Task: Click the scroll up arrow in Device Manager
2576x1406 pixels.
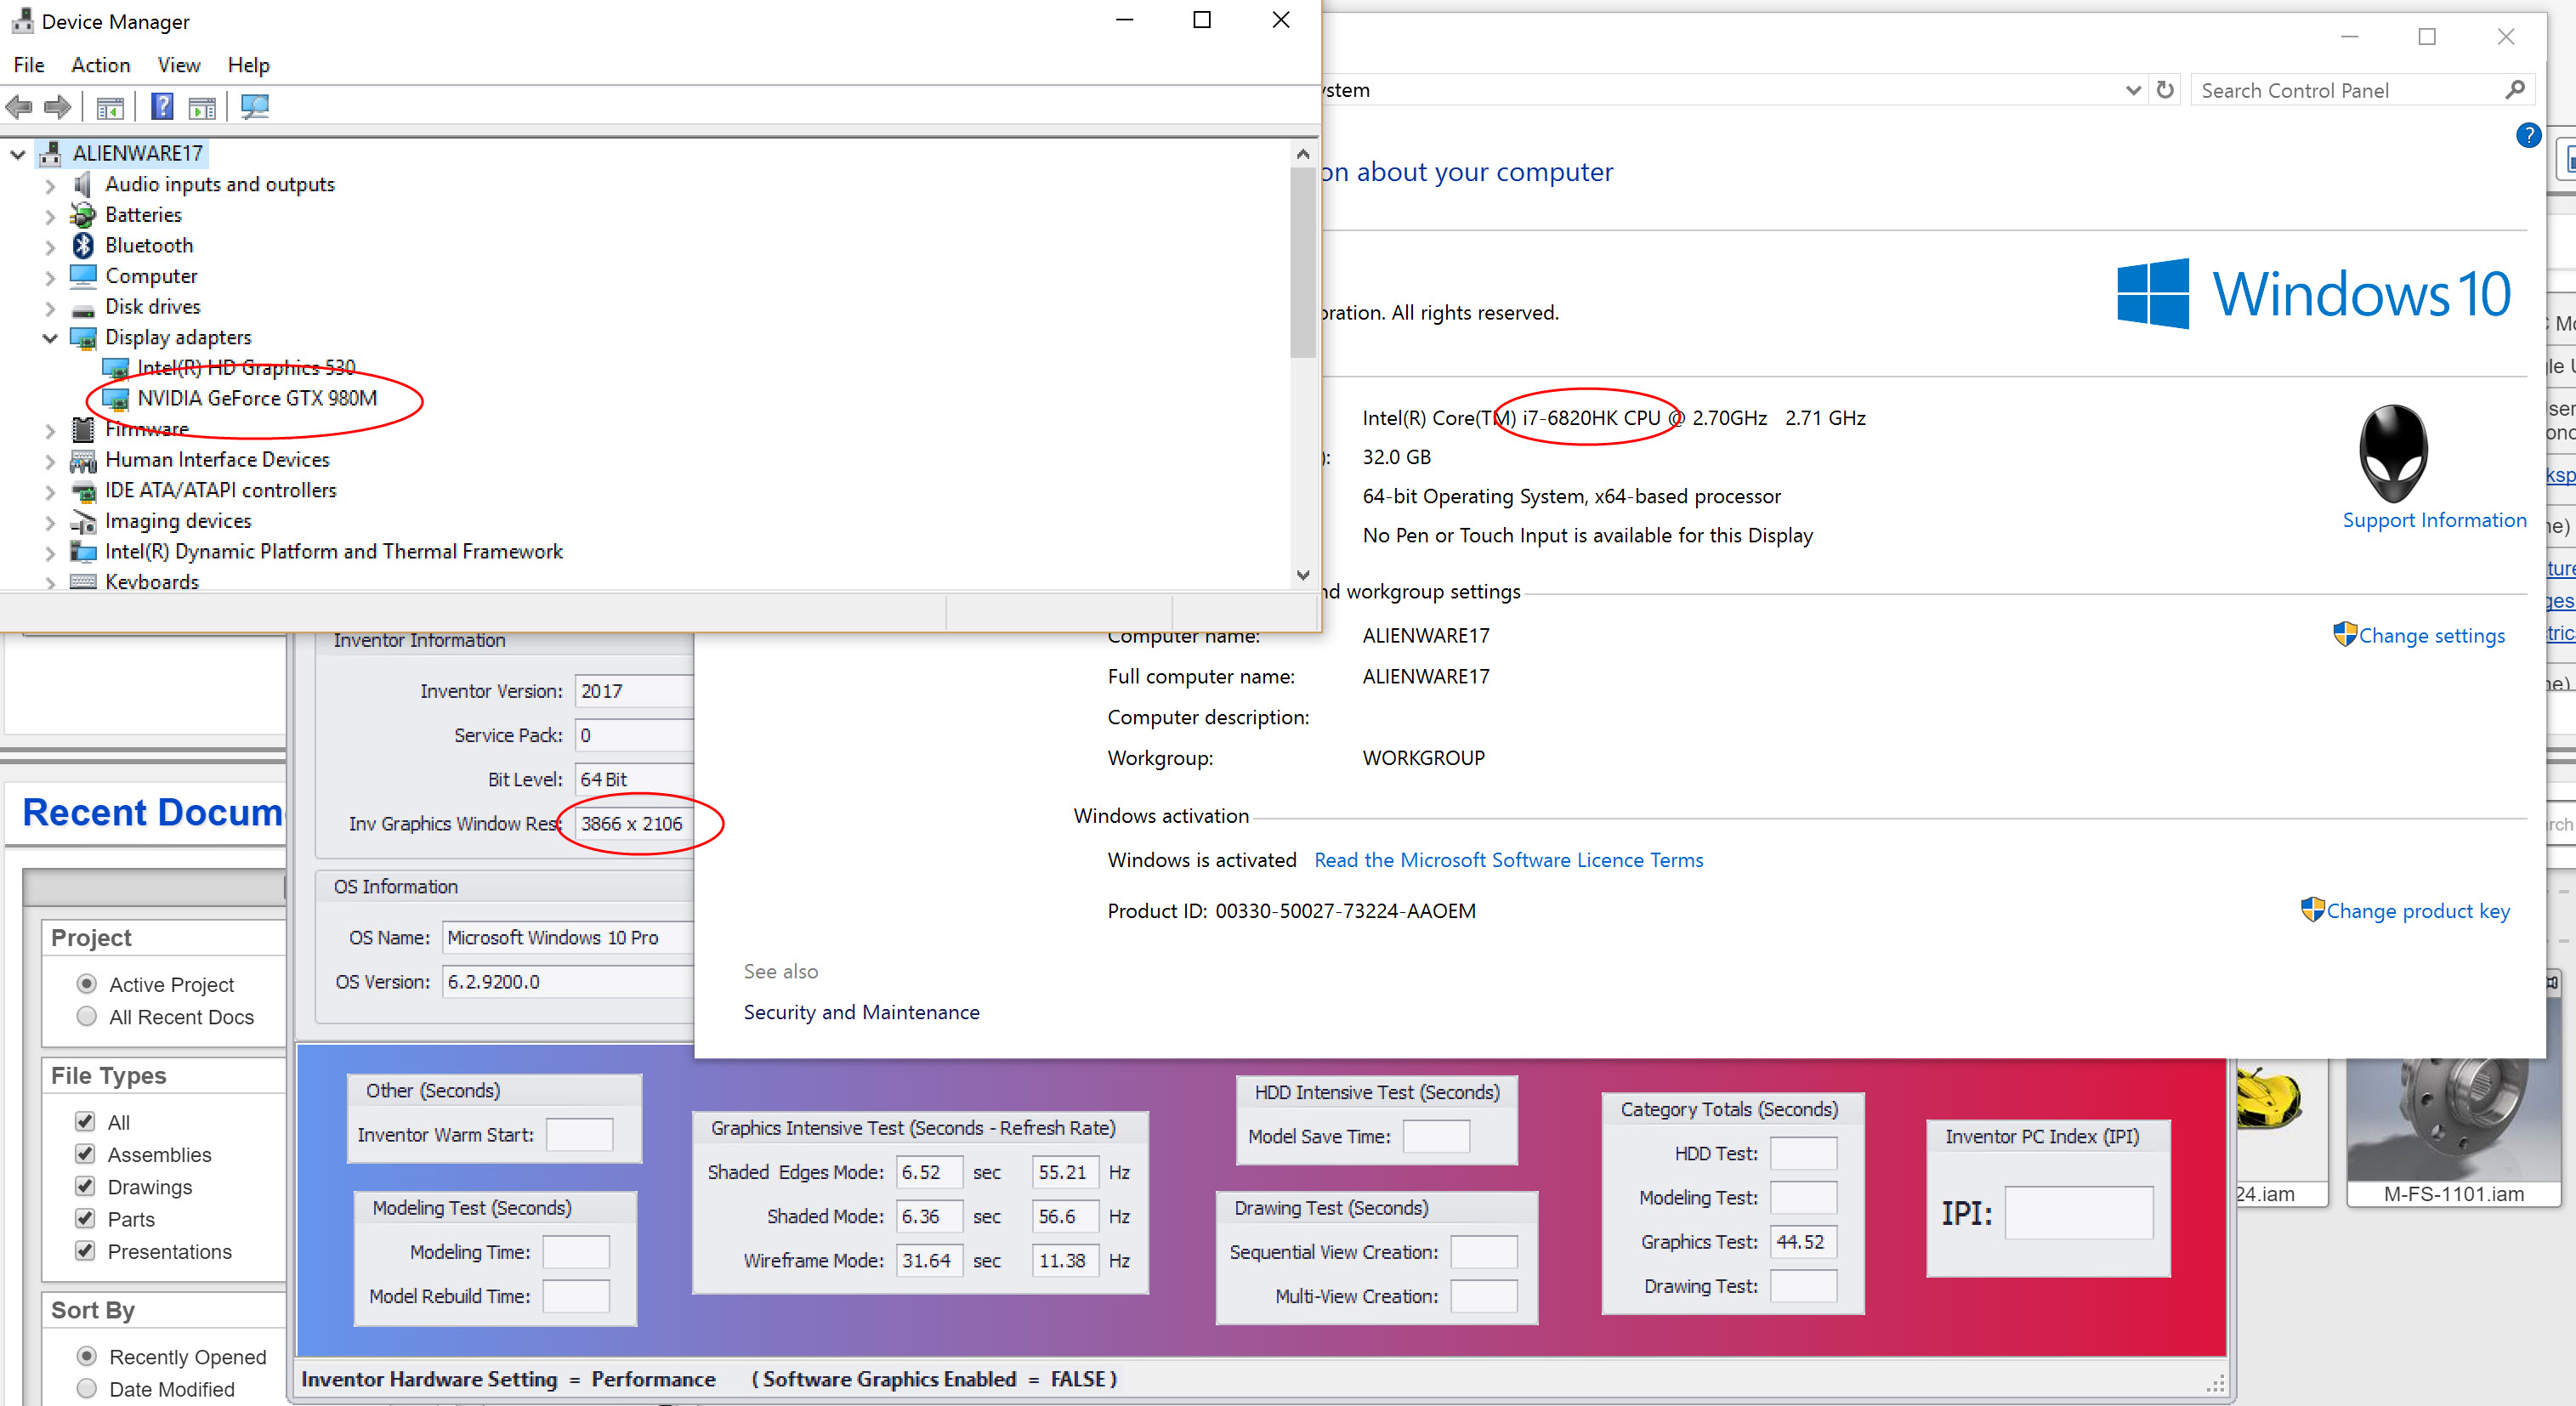Action: coord(1302,154)
